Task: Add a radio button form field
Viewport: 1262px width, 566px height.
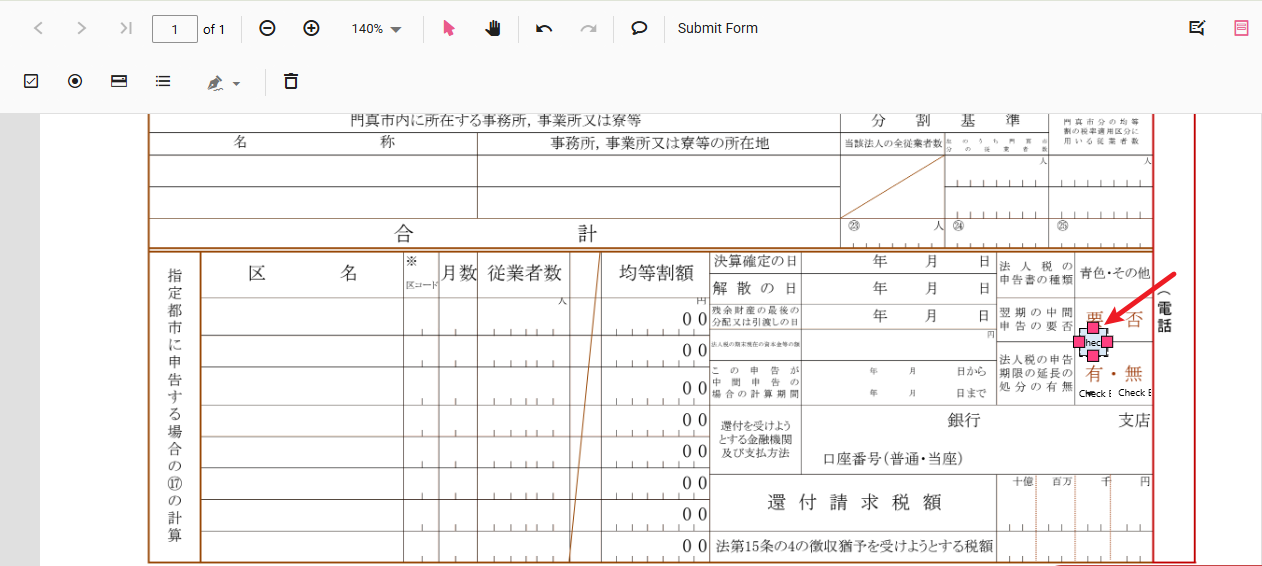Action: (75, 82)
